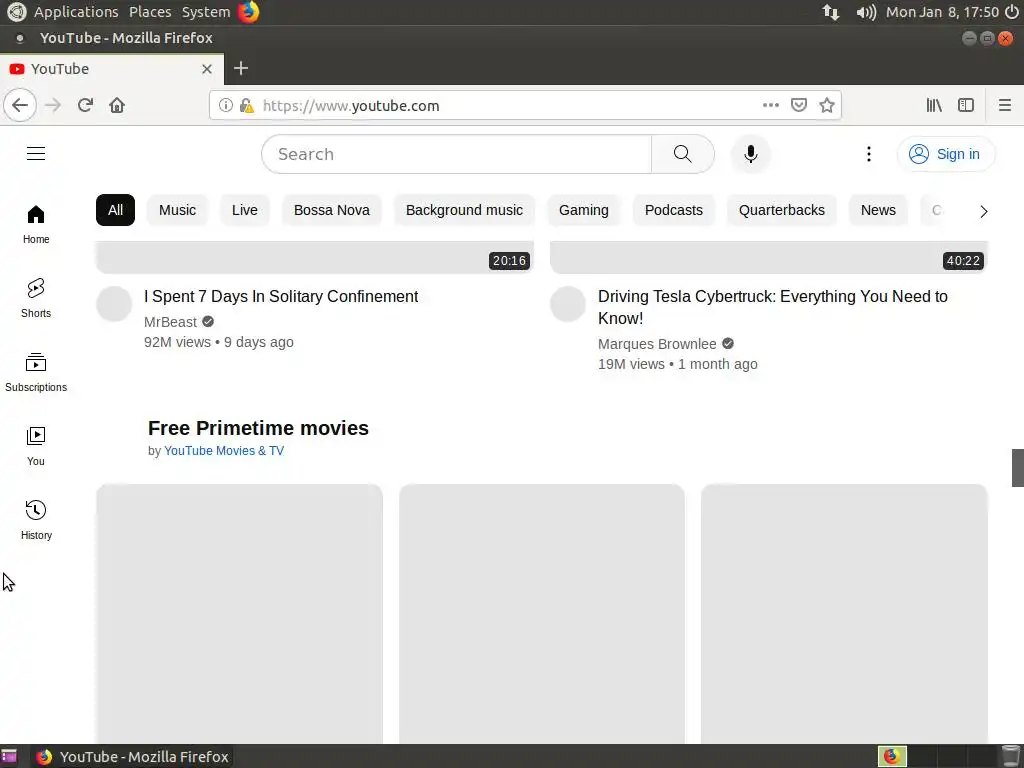Viewport: 1024px width, 768px height.
Task: Select the Live filter chip
Action: click(245, 210)
